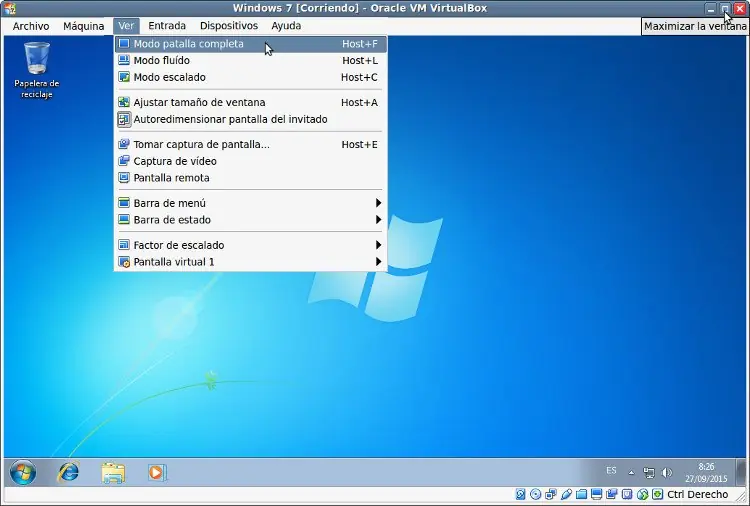Select Modo patalla completa in Ver menu
This screenshot has height=506, width=750.
pyautogui.click(x=251, y=44)
